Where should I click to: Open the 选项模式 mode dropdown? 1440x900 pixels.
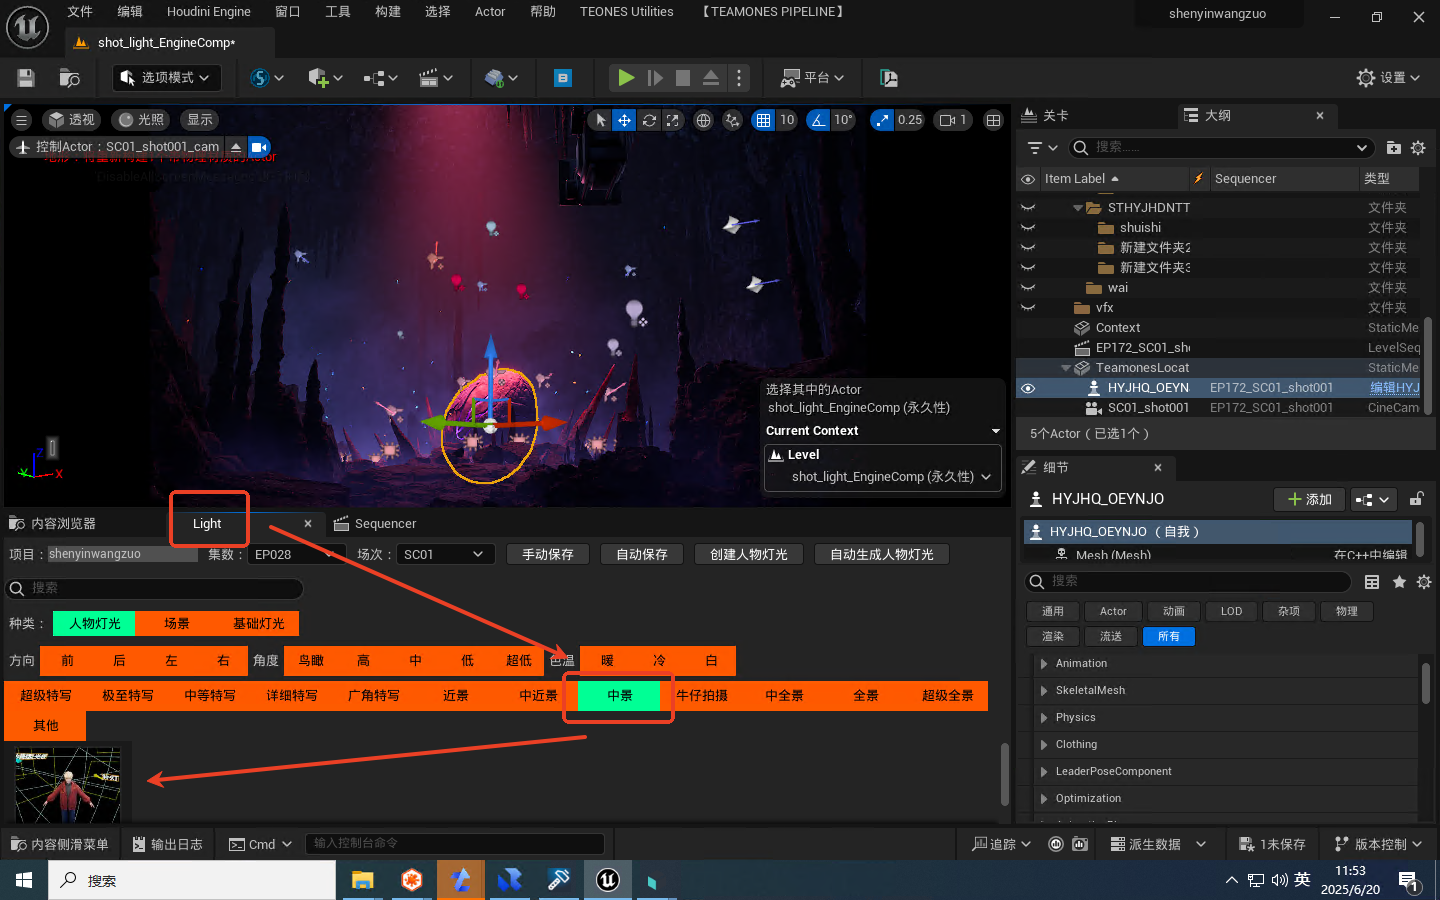pos(166,78)
